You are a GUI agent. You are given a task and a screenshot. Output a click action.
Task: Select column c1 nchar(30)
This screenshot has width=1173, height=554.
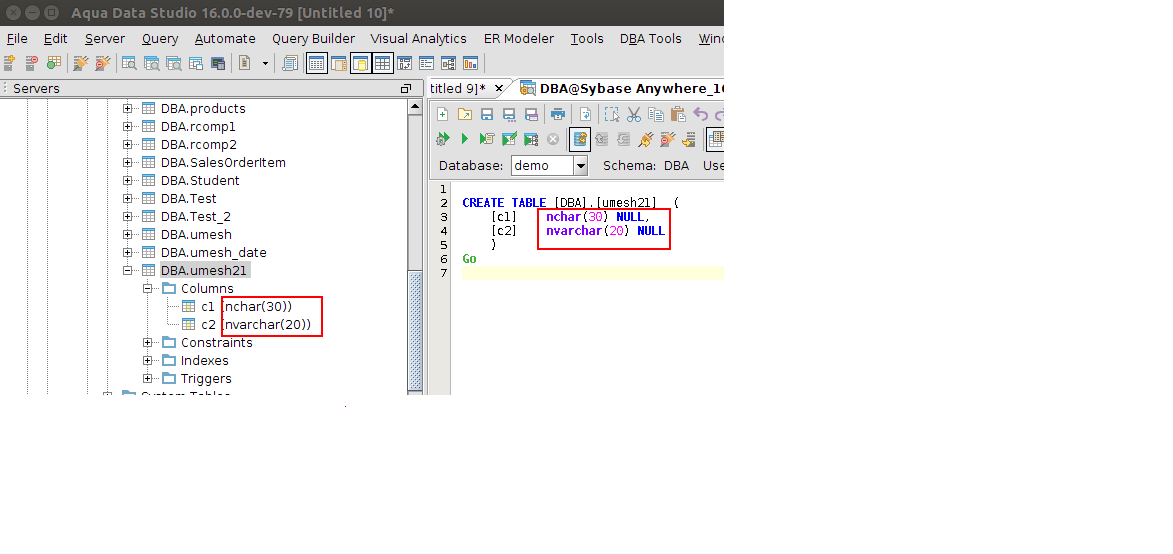point(247,307)
